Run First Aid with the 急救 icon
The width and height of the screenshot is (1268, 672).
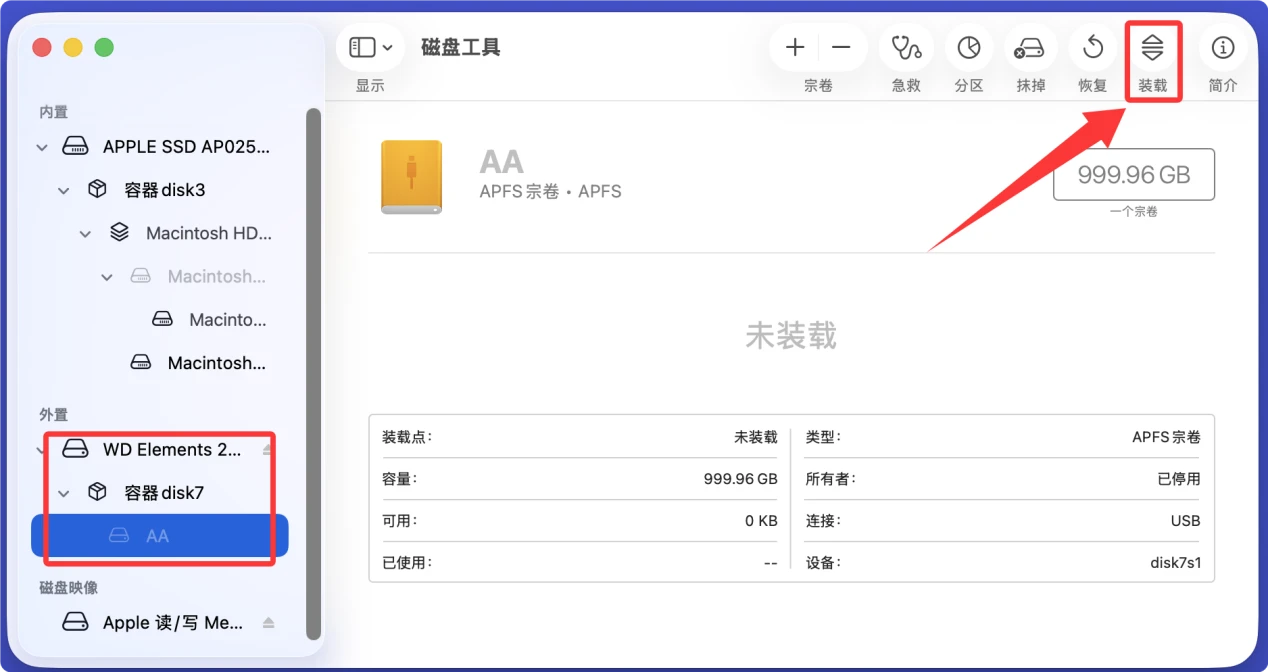[x=905, y=47]
